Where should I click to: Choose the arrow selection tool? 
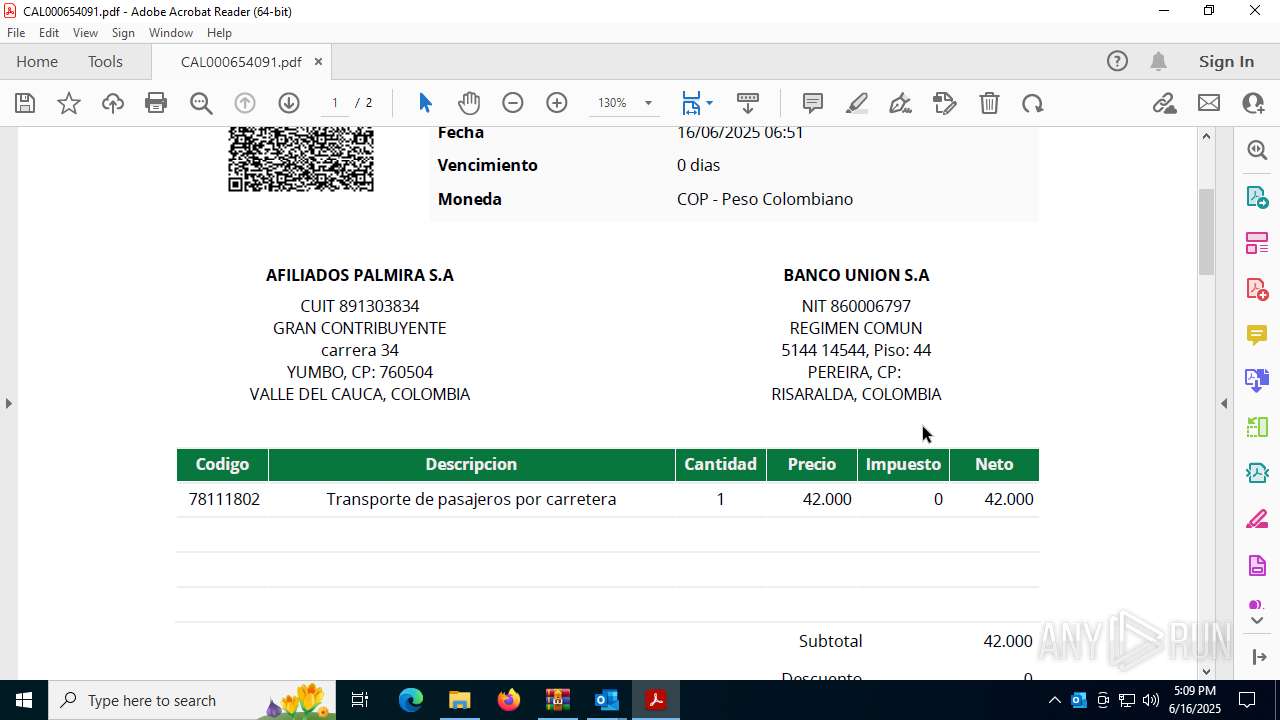[x=425, y=103]
